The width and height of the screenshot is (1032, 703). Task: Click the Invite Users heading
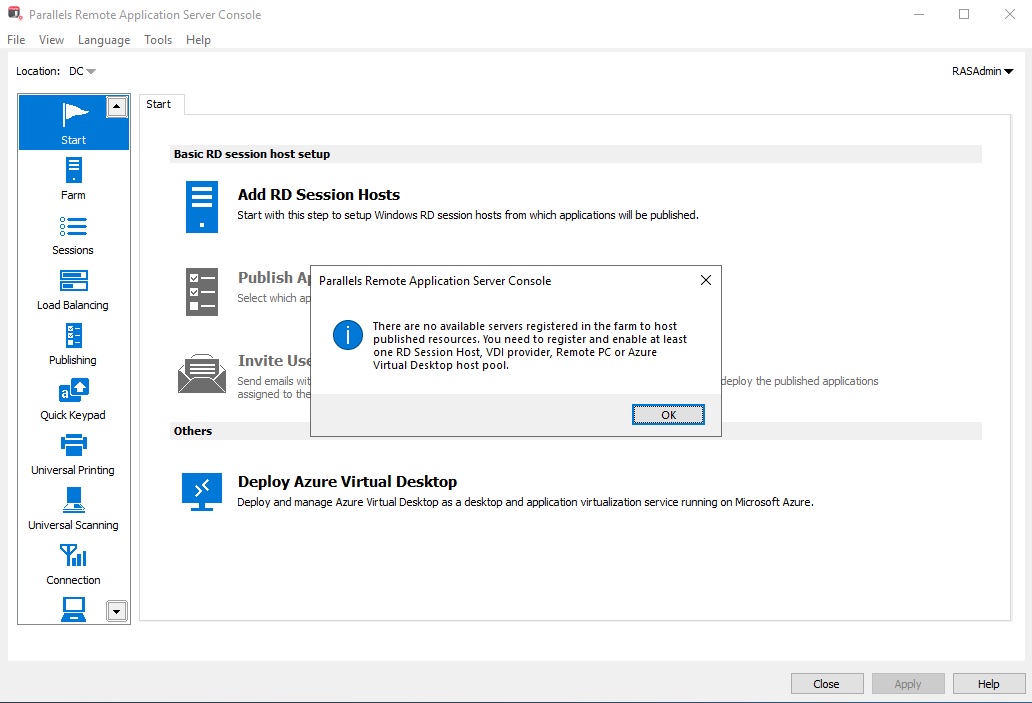274,361
